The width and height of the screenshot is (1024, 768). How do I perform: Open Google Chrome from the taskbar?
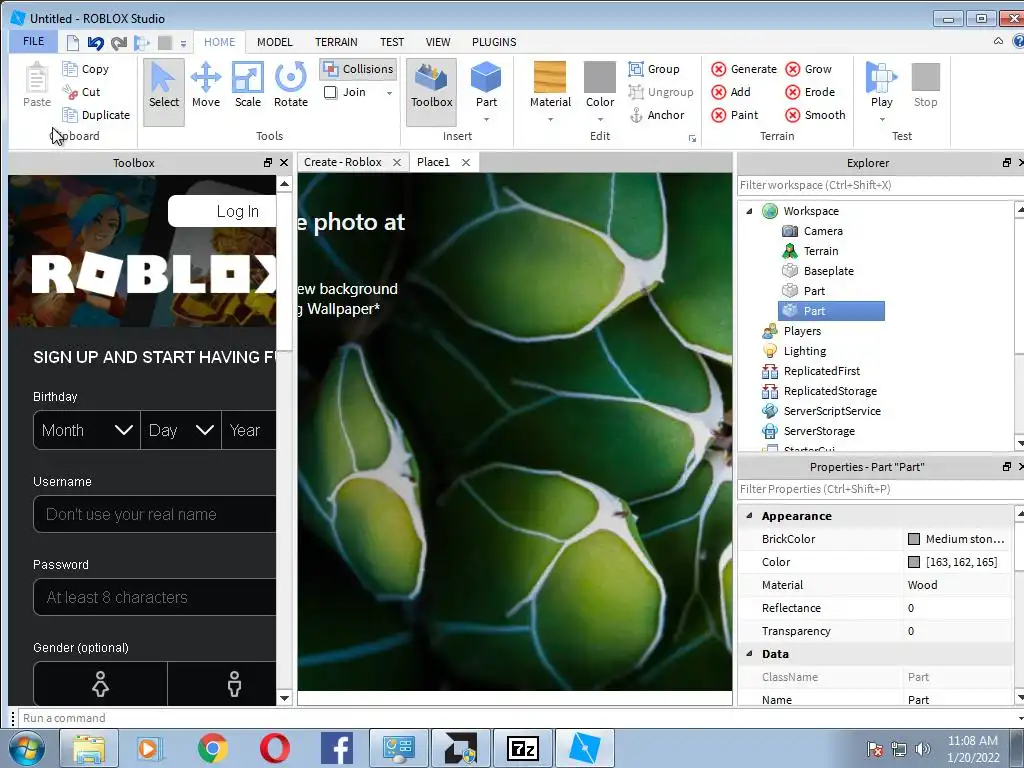point(212,748)
